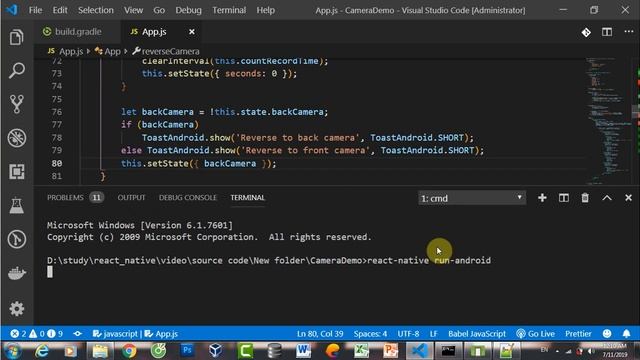This screenshot has height=360, width=640.
Task: Change end of line sequence LF
Action: pyautogui.click(x=433, y=334)
